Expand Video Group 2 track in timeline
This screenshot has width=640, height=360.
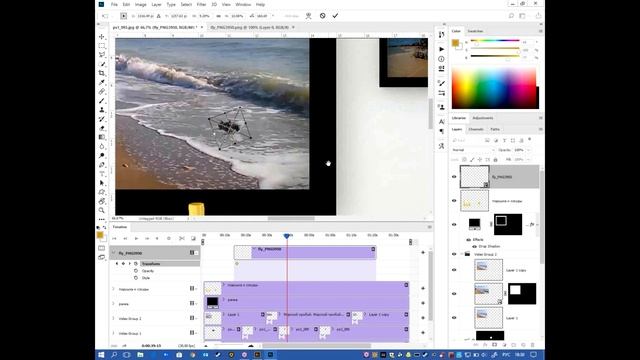[x=113, y=318]
